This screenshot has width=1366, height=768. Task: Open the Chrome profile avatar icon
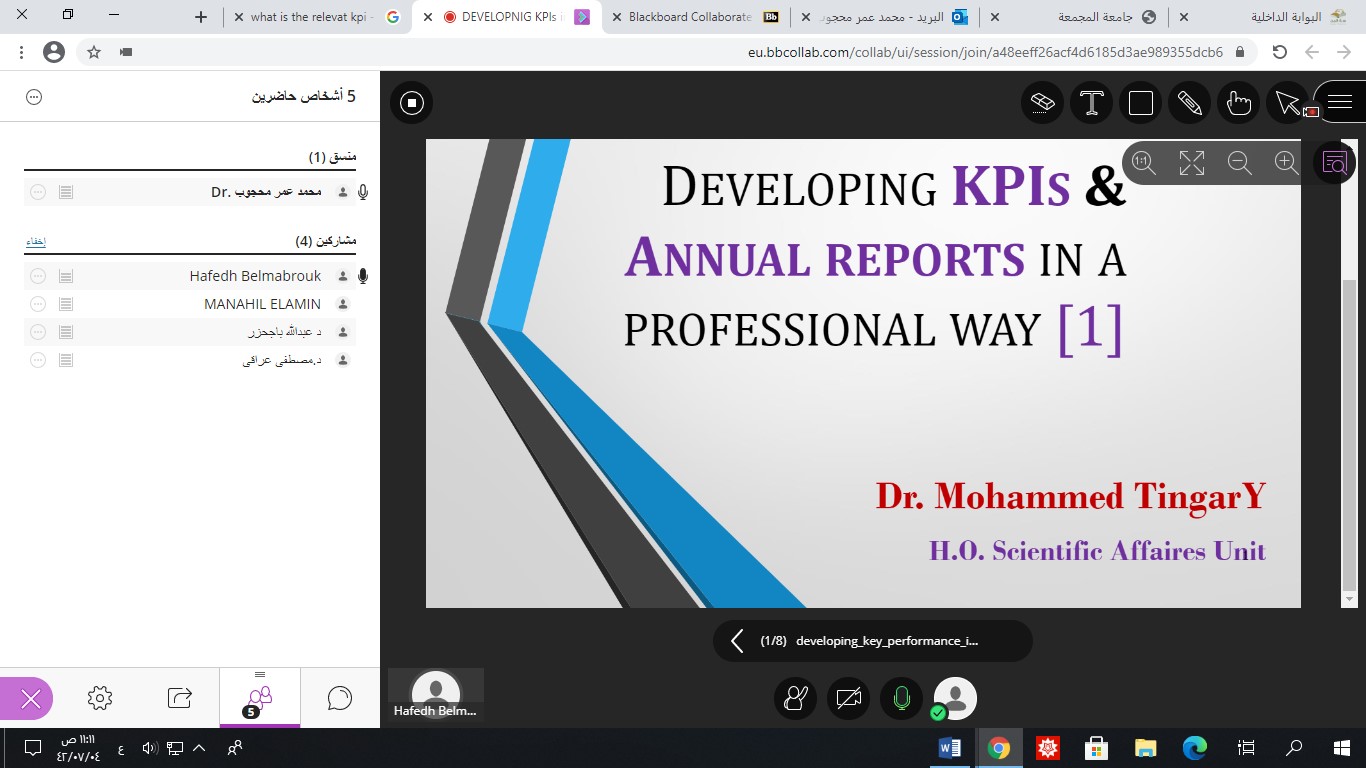pyautogui.click(x=54, y=52)
